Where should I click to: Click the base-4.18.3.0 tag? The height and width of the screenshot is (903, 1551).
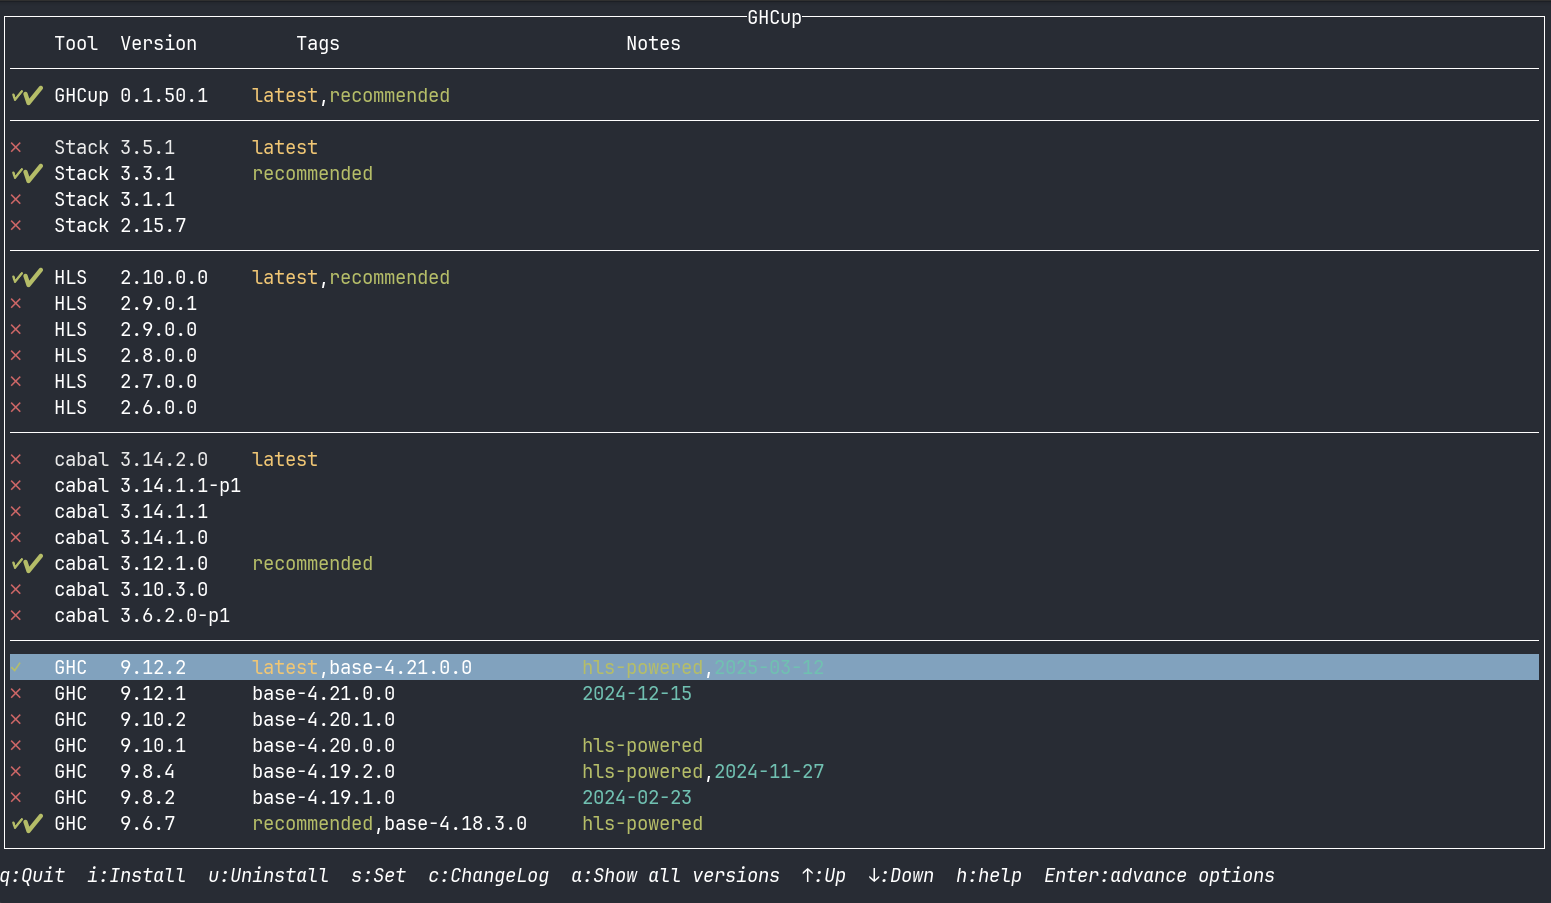pos(456,824)
